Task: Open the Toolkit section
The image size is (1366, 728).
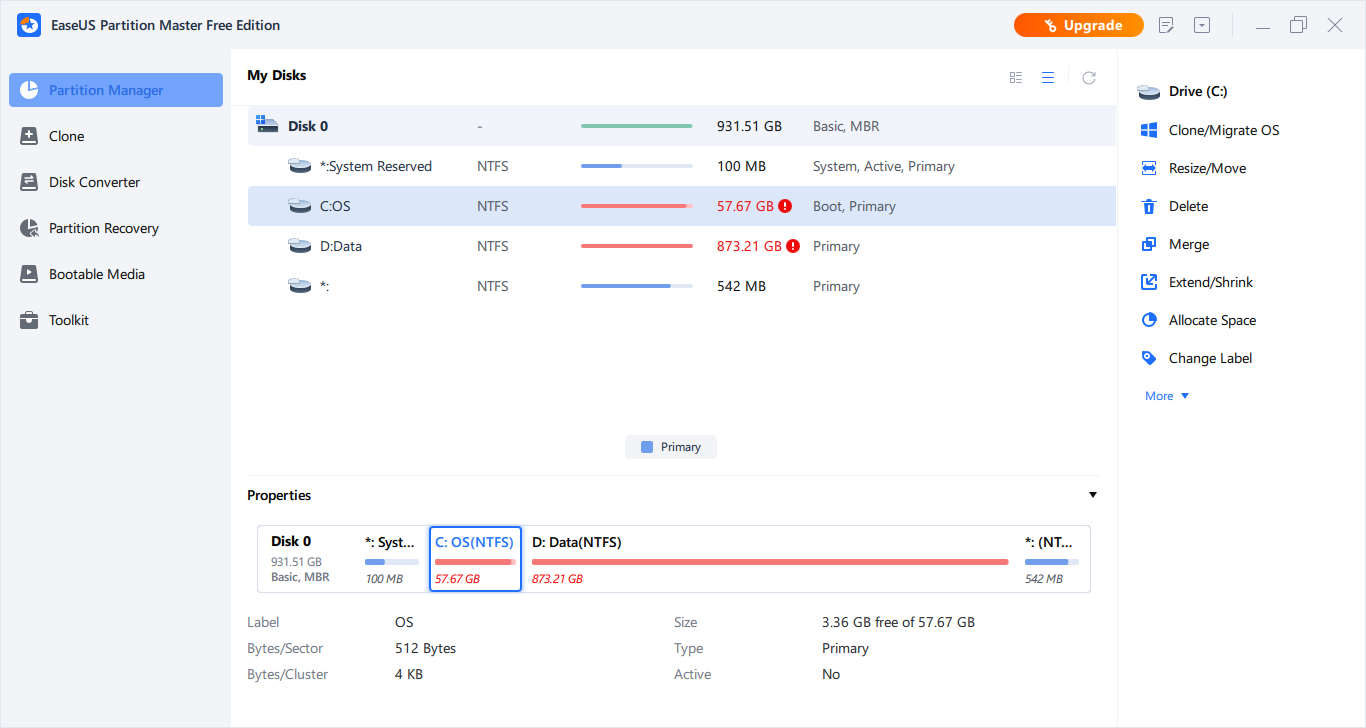Action: coord(116,320)
